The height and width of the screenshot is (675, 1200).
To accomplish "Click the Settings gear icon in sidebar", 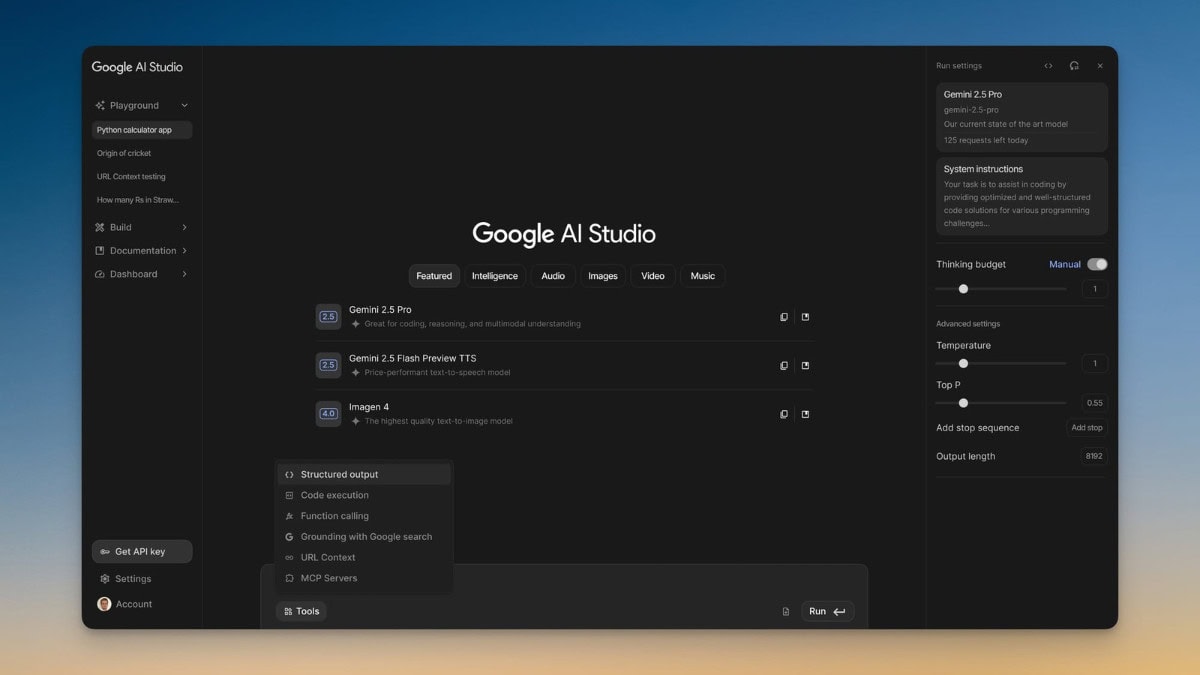I will [105, 579].
